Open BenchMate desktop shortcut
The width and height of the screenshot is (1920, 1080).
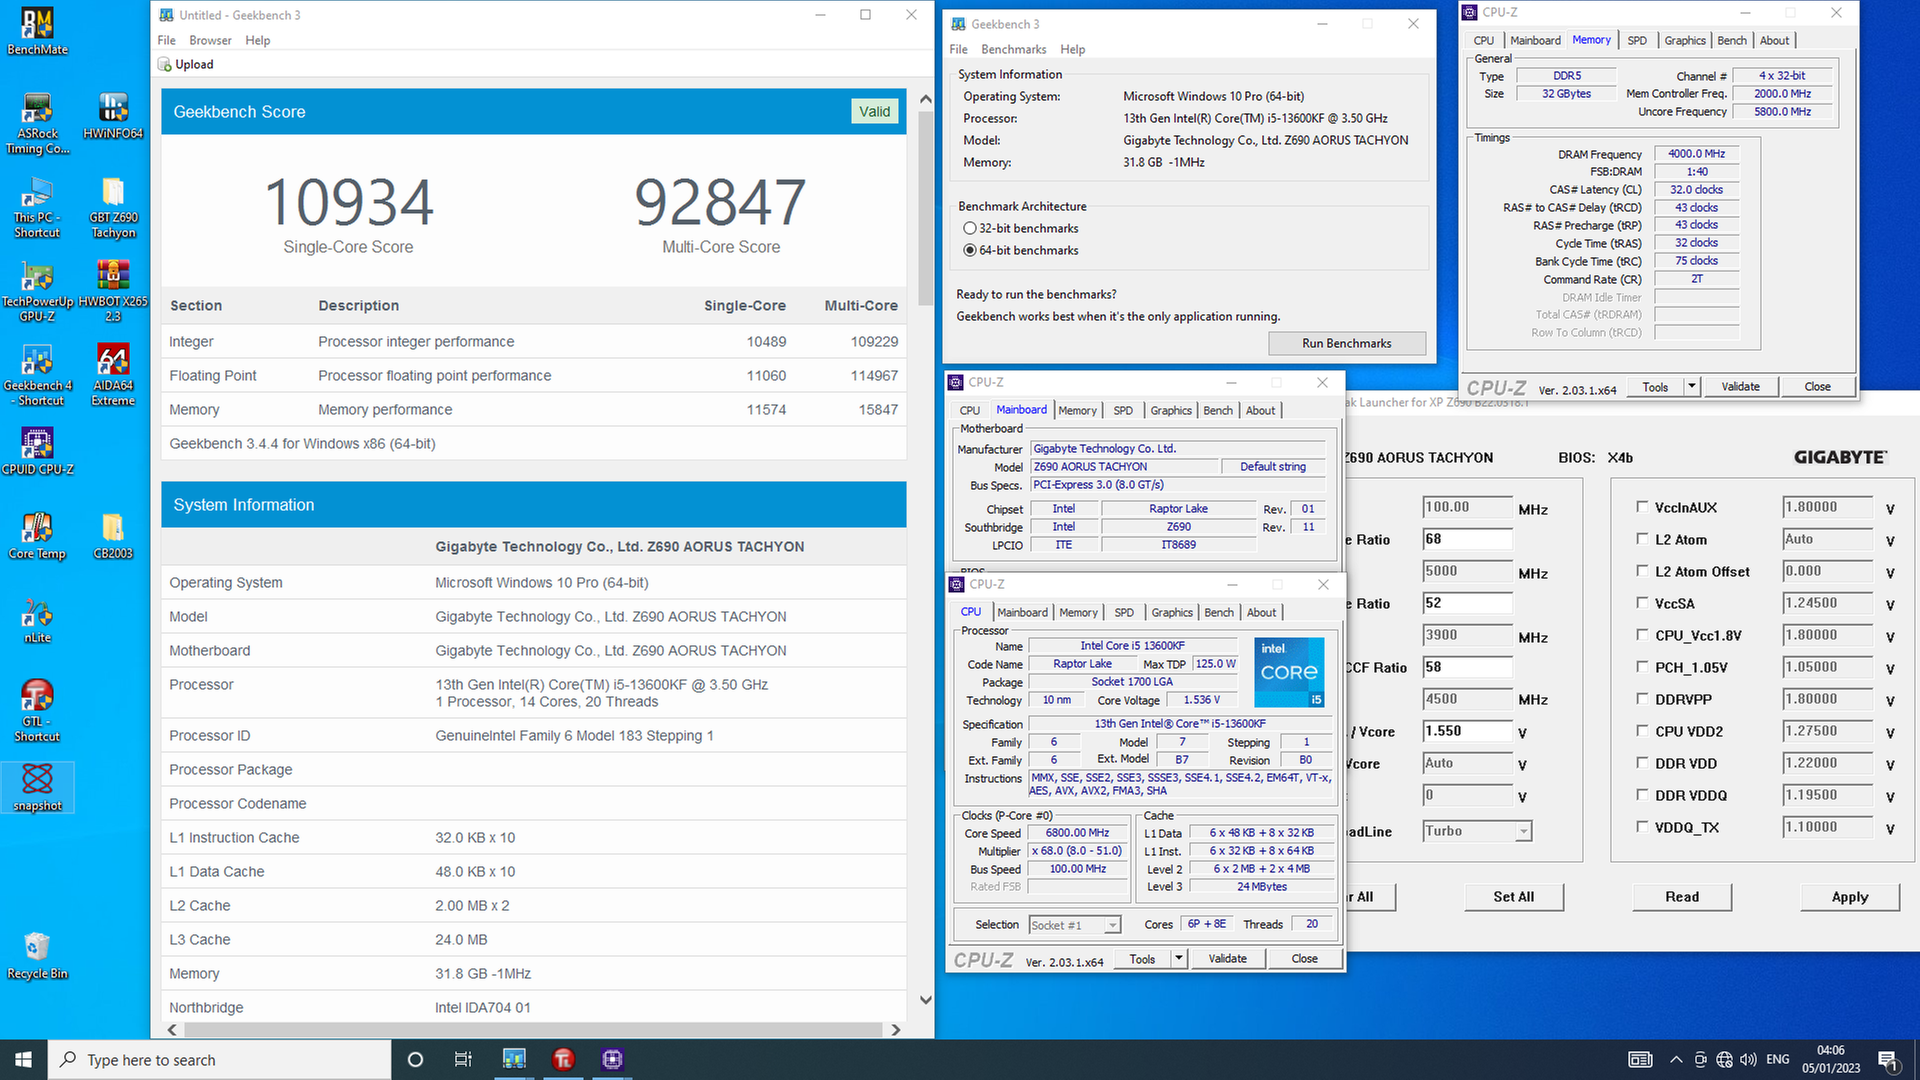[37, 30]
